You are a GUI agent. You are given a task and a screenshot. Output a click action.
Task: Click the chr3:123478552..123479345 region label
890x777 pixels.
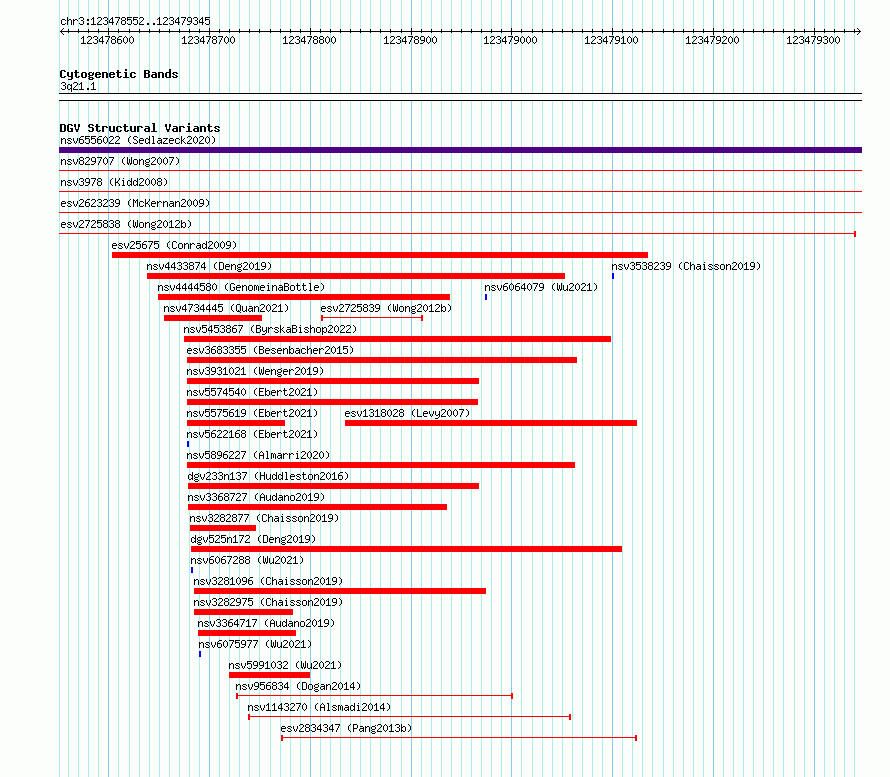pyautogui.click(x=135, y=21)
